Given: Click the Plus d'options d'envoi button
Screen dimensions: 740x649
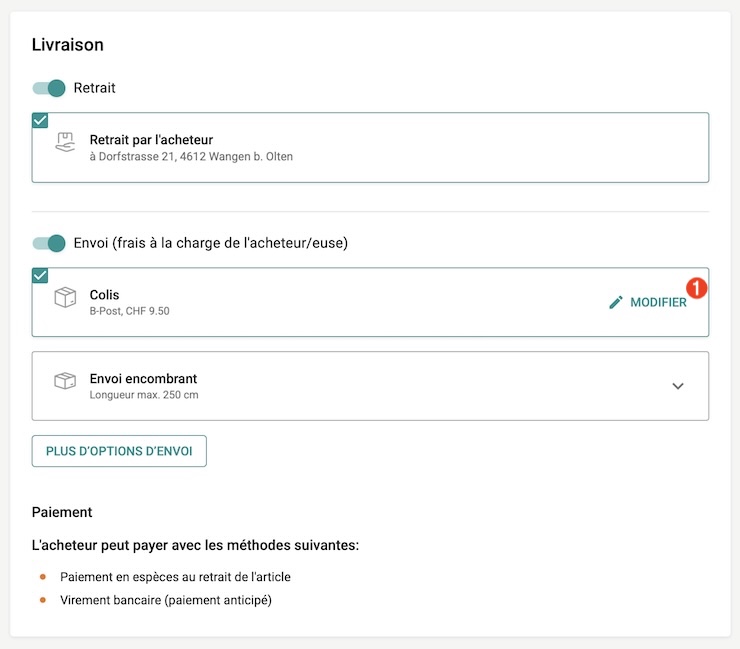Looking at the screenshot, I should pos(119,451).
